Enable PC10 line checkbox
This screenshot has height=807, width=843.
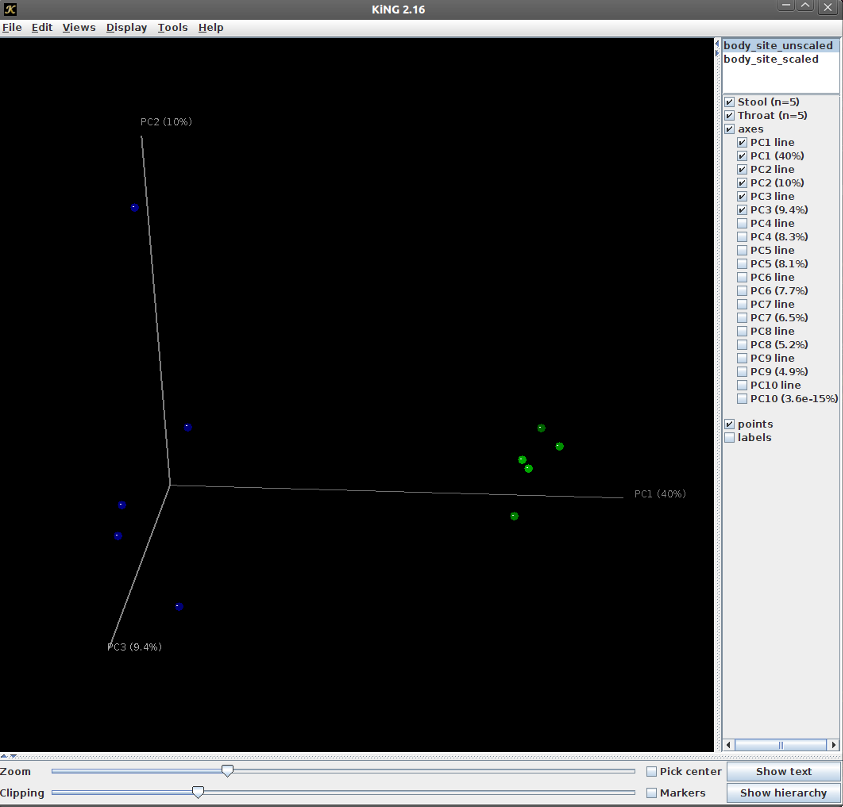tap(742, 385)
